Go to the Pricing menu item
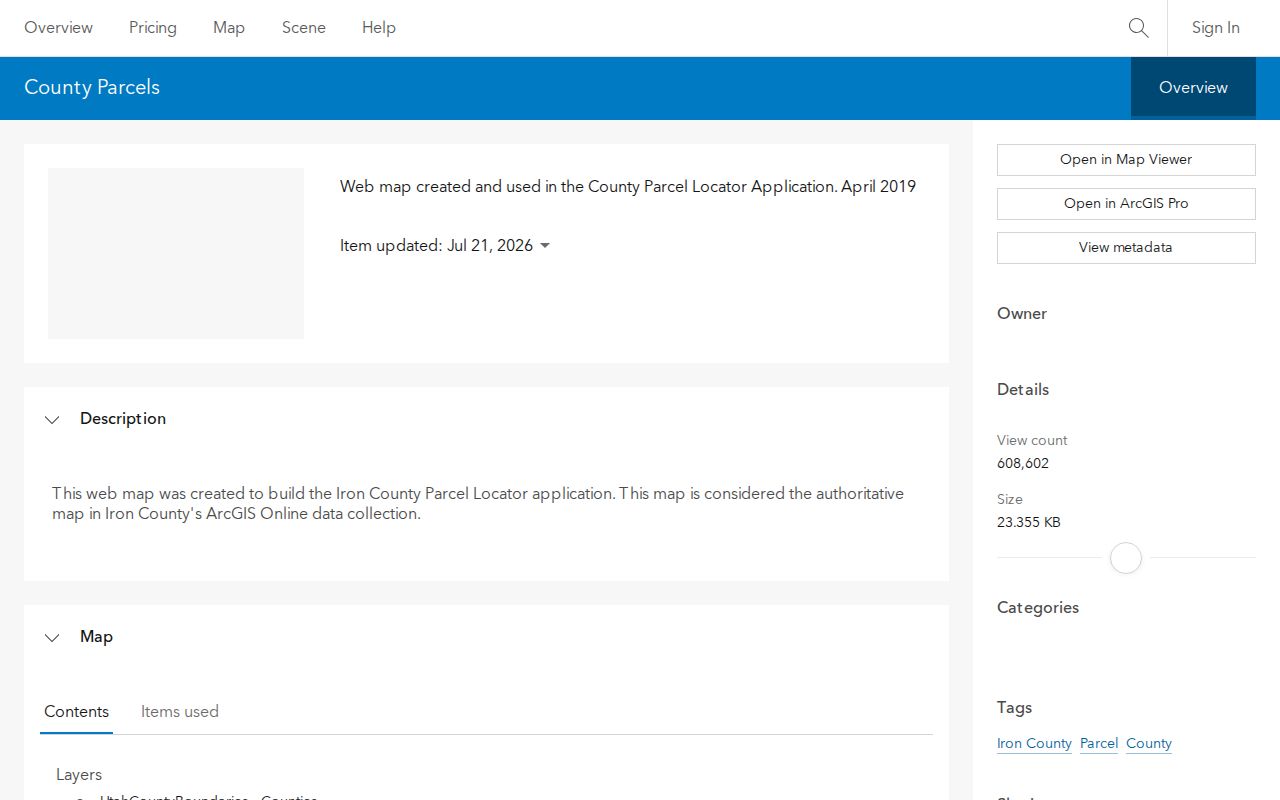The height and width of the screenshot is (800, 1280). 153,28
